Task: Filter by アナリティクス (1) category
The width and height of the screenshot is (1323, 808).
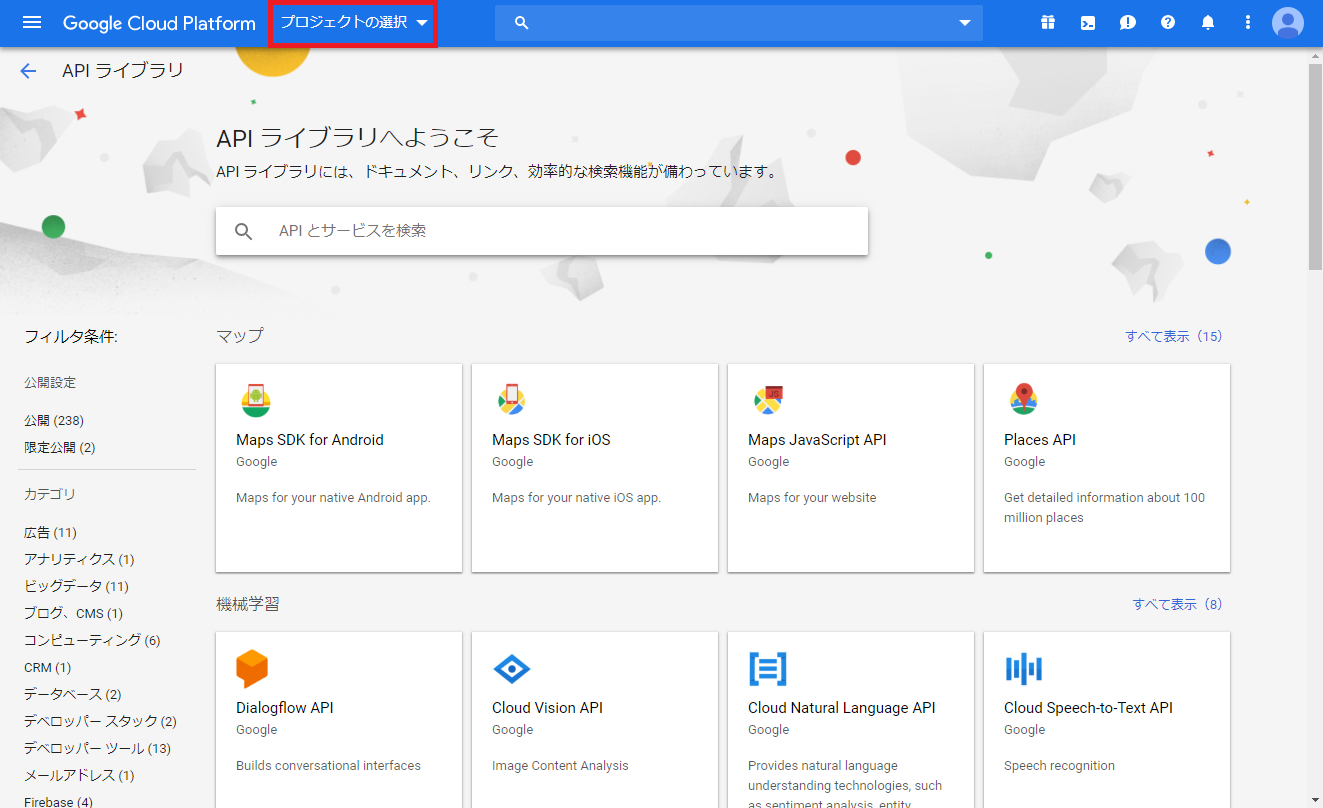Action: 79,560
